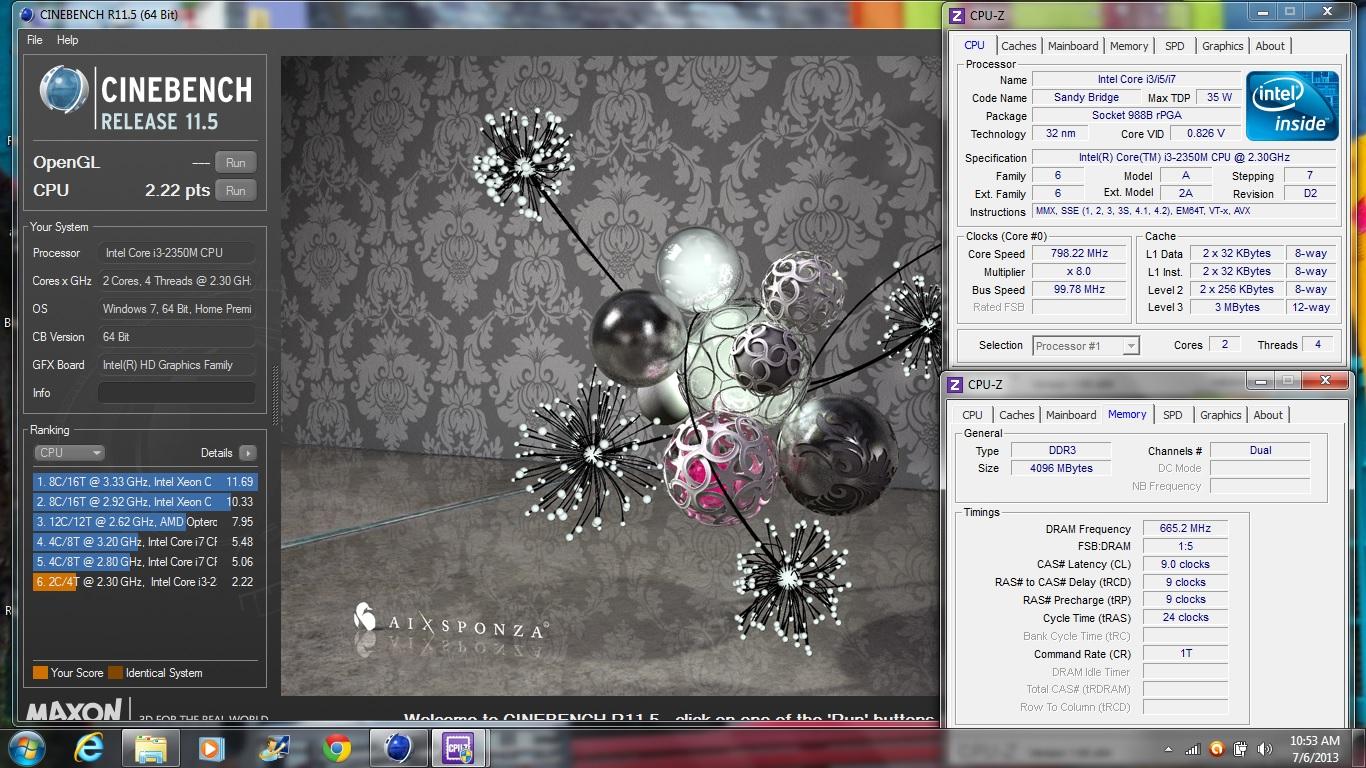1366x768 pixels.
Task: Click the Specification field in CPU-Z
Action: (x=1184, y=158)
